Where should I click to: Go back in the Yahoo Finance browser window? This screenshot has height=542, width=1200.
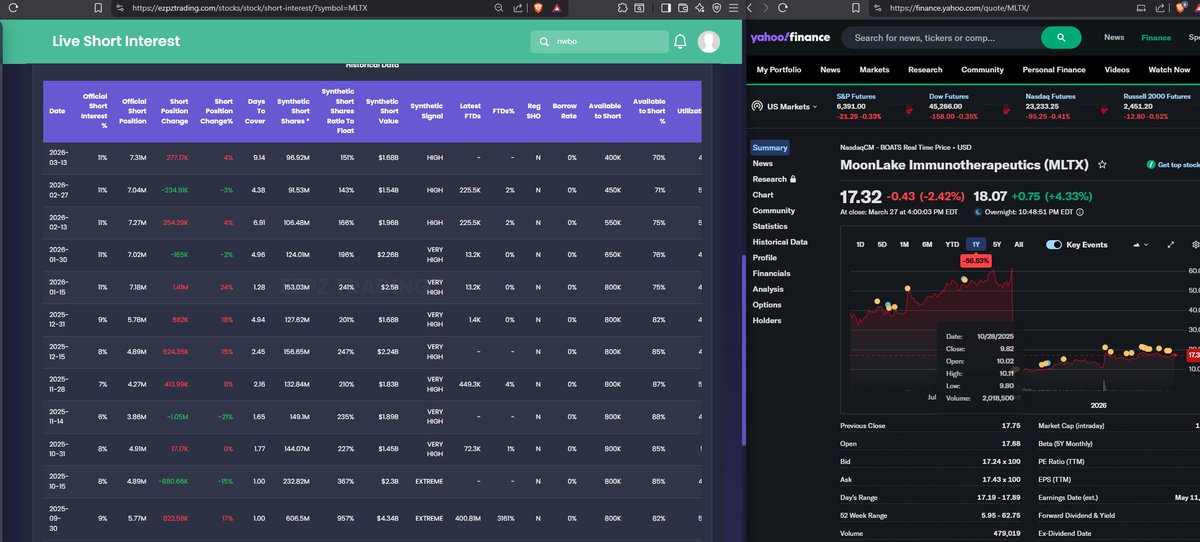click(x=751, y=8)
